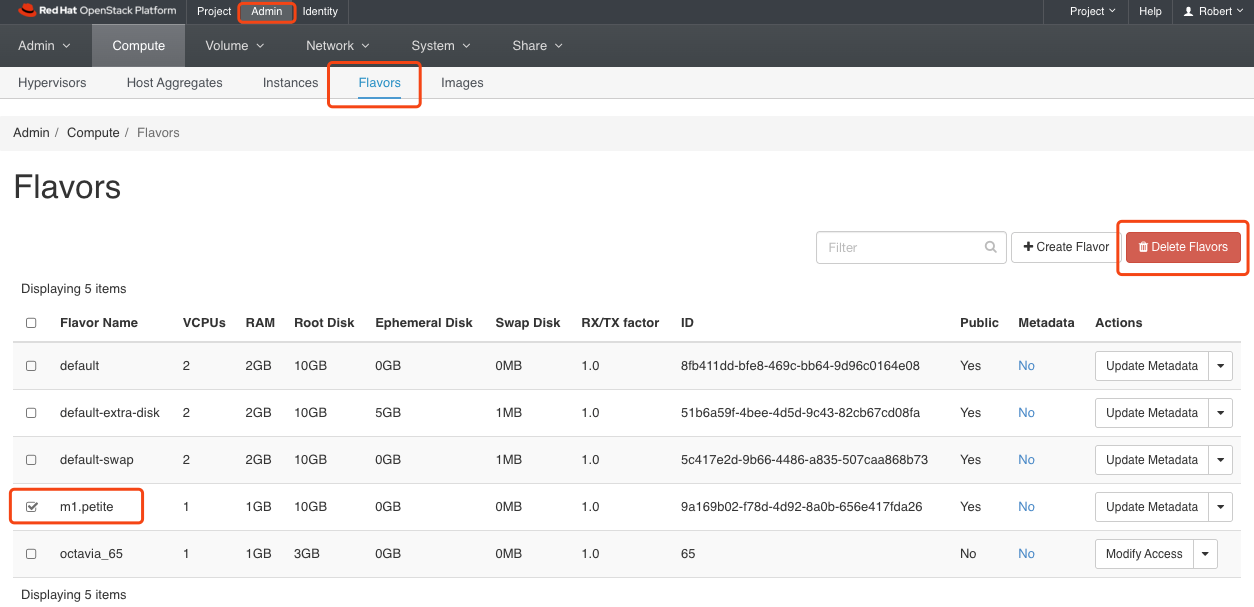Image resolution: width=1254 pixels, height=607 pixels.
Task: Select the octavia_65 flavor checkbox
Action: 31,554
